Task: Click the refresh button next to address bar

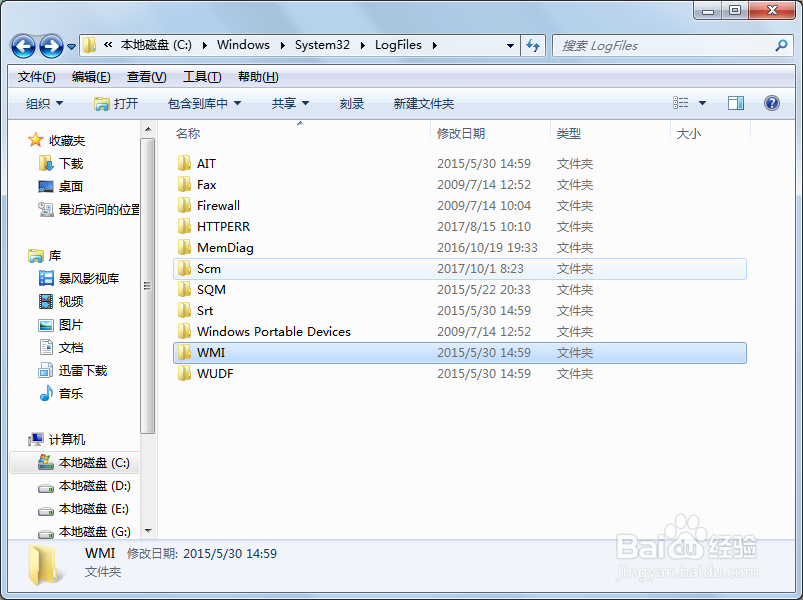Action: coord(533,46)
